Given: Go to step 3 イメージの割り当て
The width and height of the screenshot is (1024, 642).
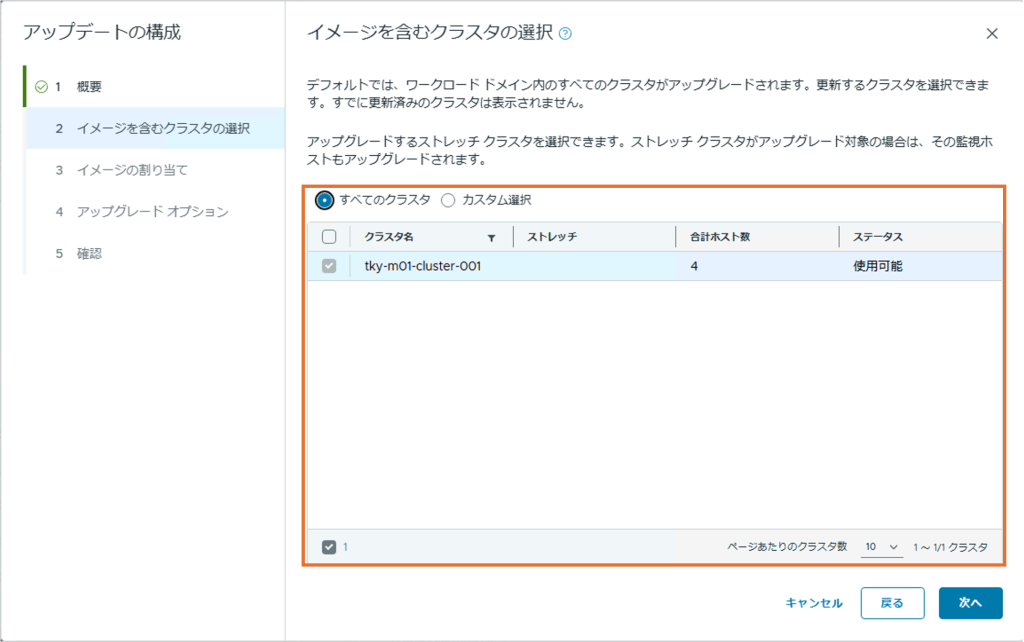Looking at the screenshot, I should click(x=131, y=170).
